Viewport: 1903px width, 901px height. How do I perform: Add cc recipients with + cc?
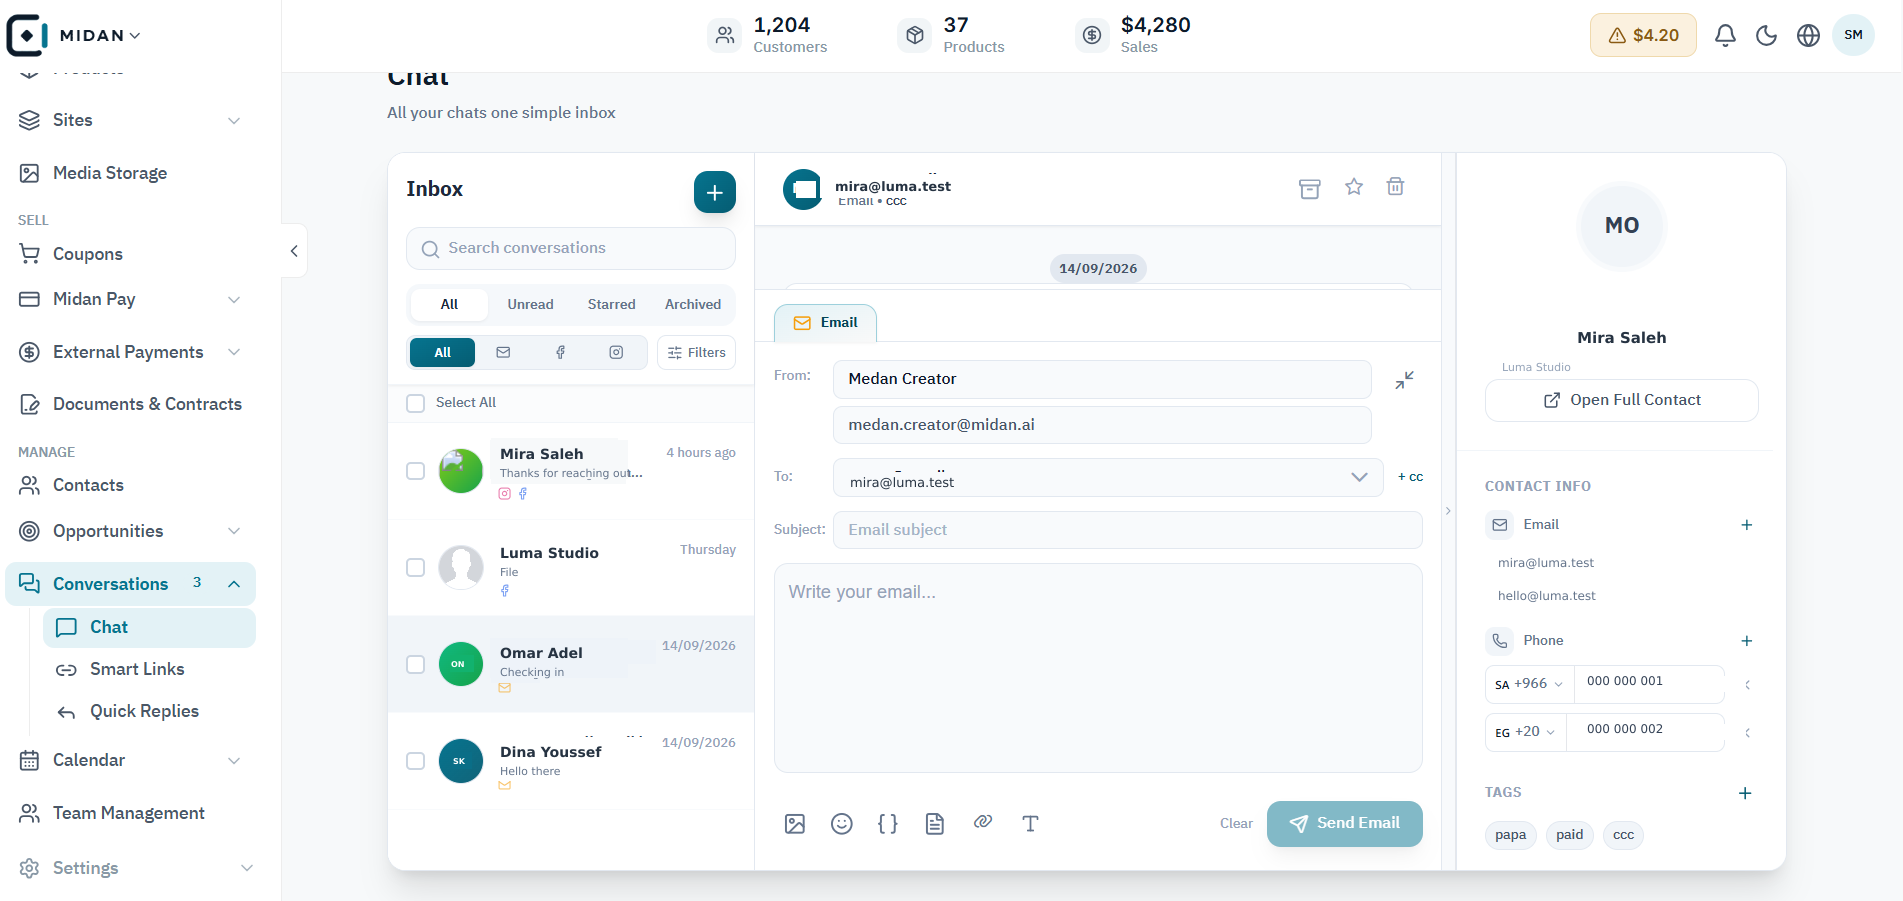(x=1410, y=477)
